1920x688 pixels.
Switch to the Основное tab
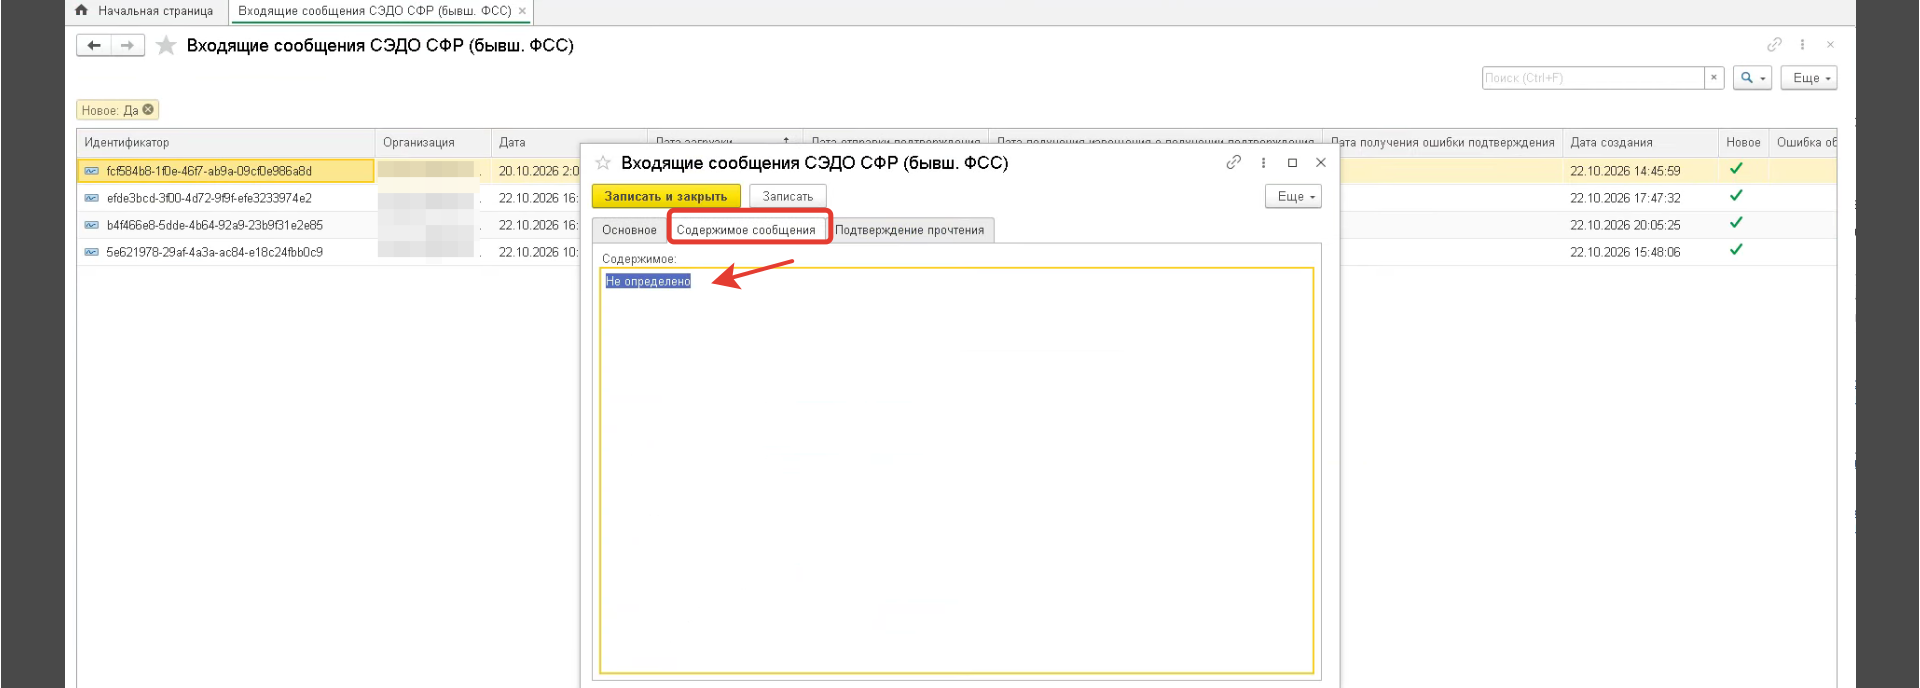pos(629,230)
